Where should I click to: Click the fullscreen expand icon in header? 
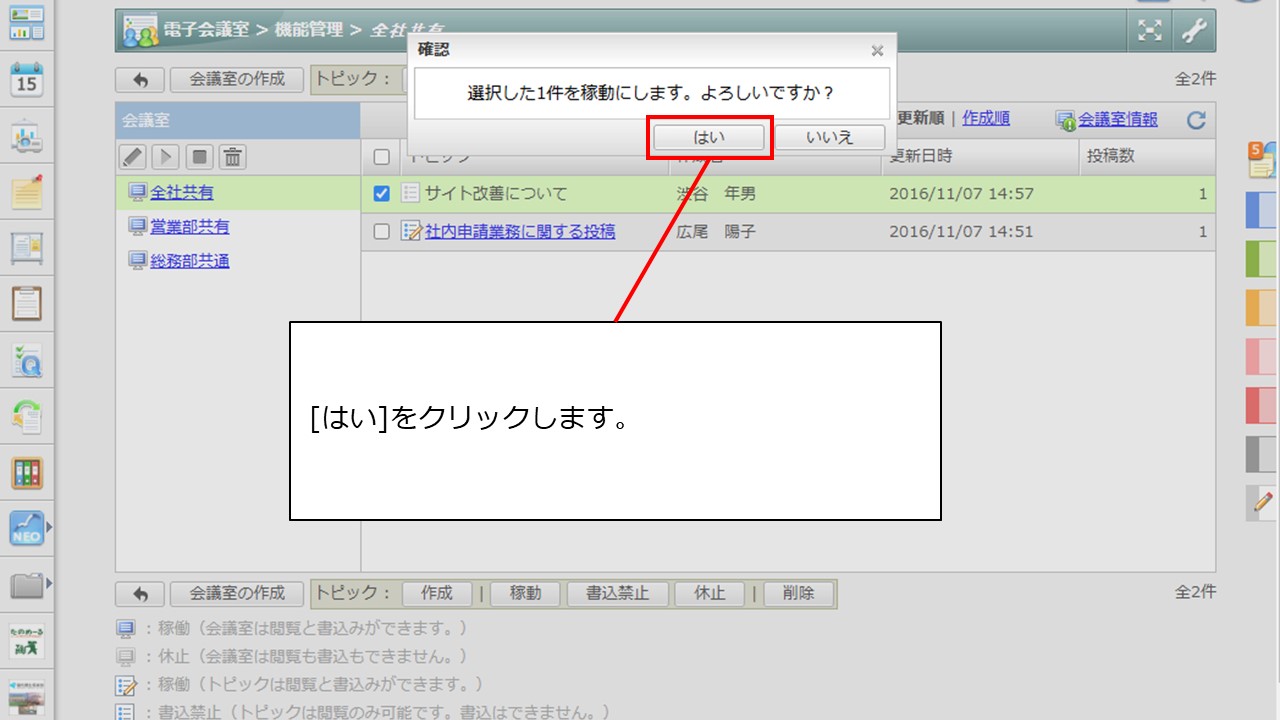click(1151, 31)
